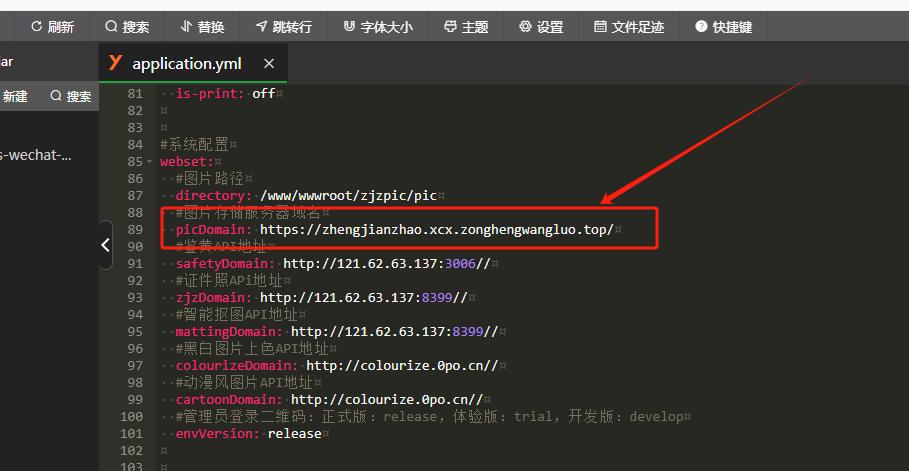Screen dimensions: 909x471
Task: Click the webset: key on line 85
Action: click(187, 162)
